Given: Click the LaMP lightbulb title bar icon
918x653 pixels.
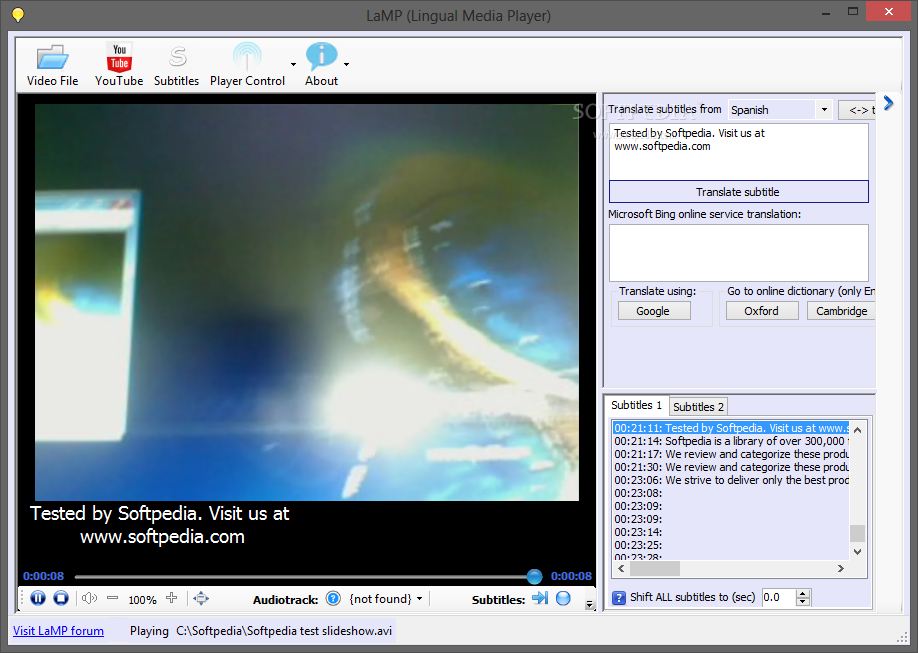Looking at the screenshot, I should pos(18,14).
